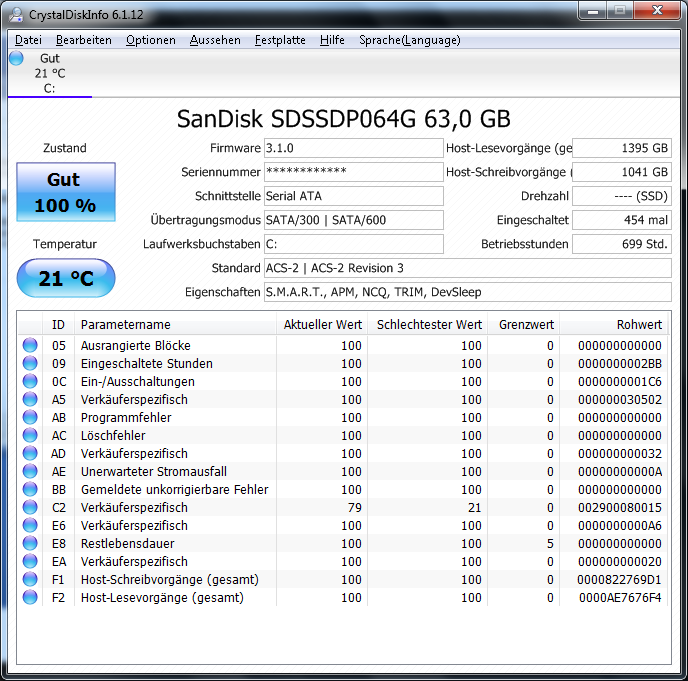
Task: Select the Eingeschaltete Stunden parameter name
Action: 147,364
